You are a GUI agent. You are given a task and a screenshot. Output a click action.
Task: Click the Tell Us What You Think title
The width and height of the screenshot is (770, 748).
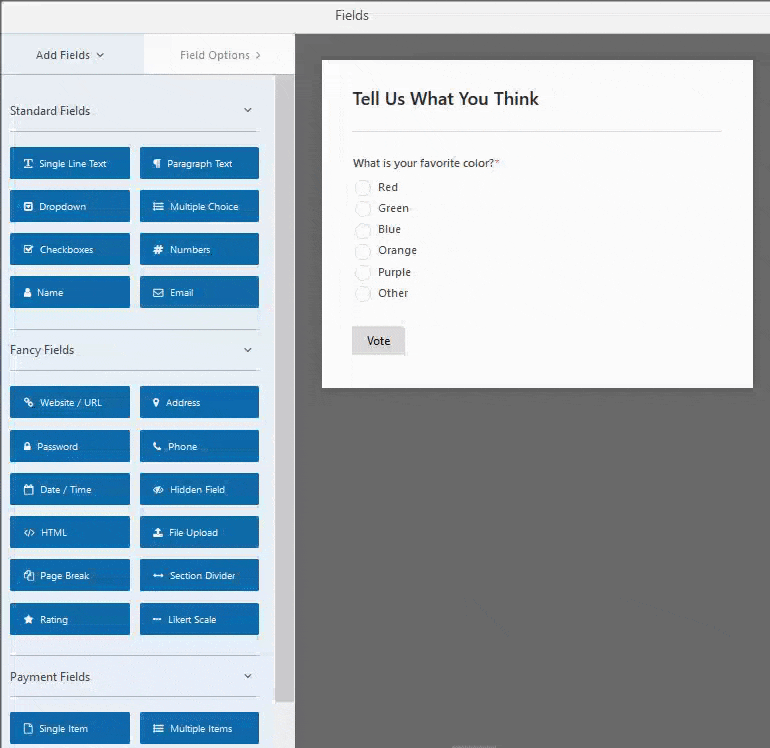pos(446,99)
